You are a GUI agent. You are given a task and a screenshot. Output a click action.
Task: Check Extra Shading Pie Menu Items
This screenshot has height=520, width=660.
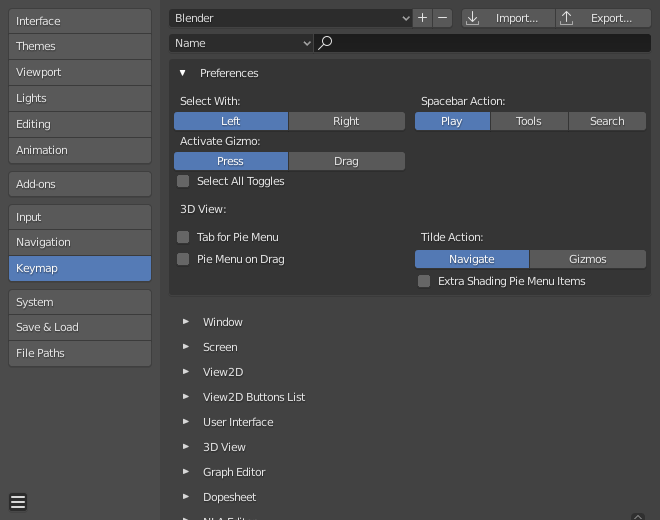click(x=424, y=281)
